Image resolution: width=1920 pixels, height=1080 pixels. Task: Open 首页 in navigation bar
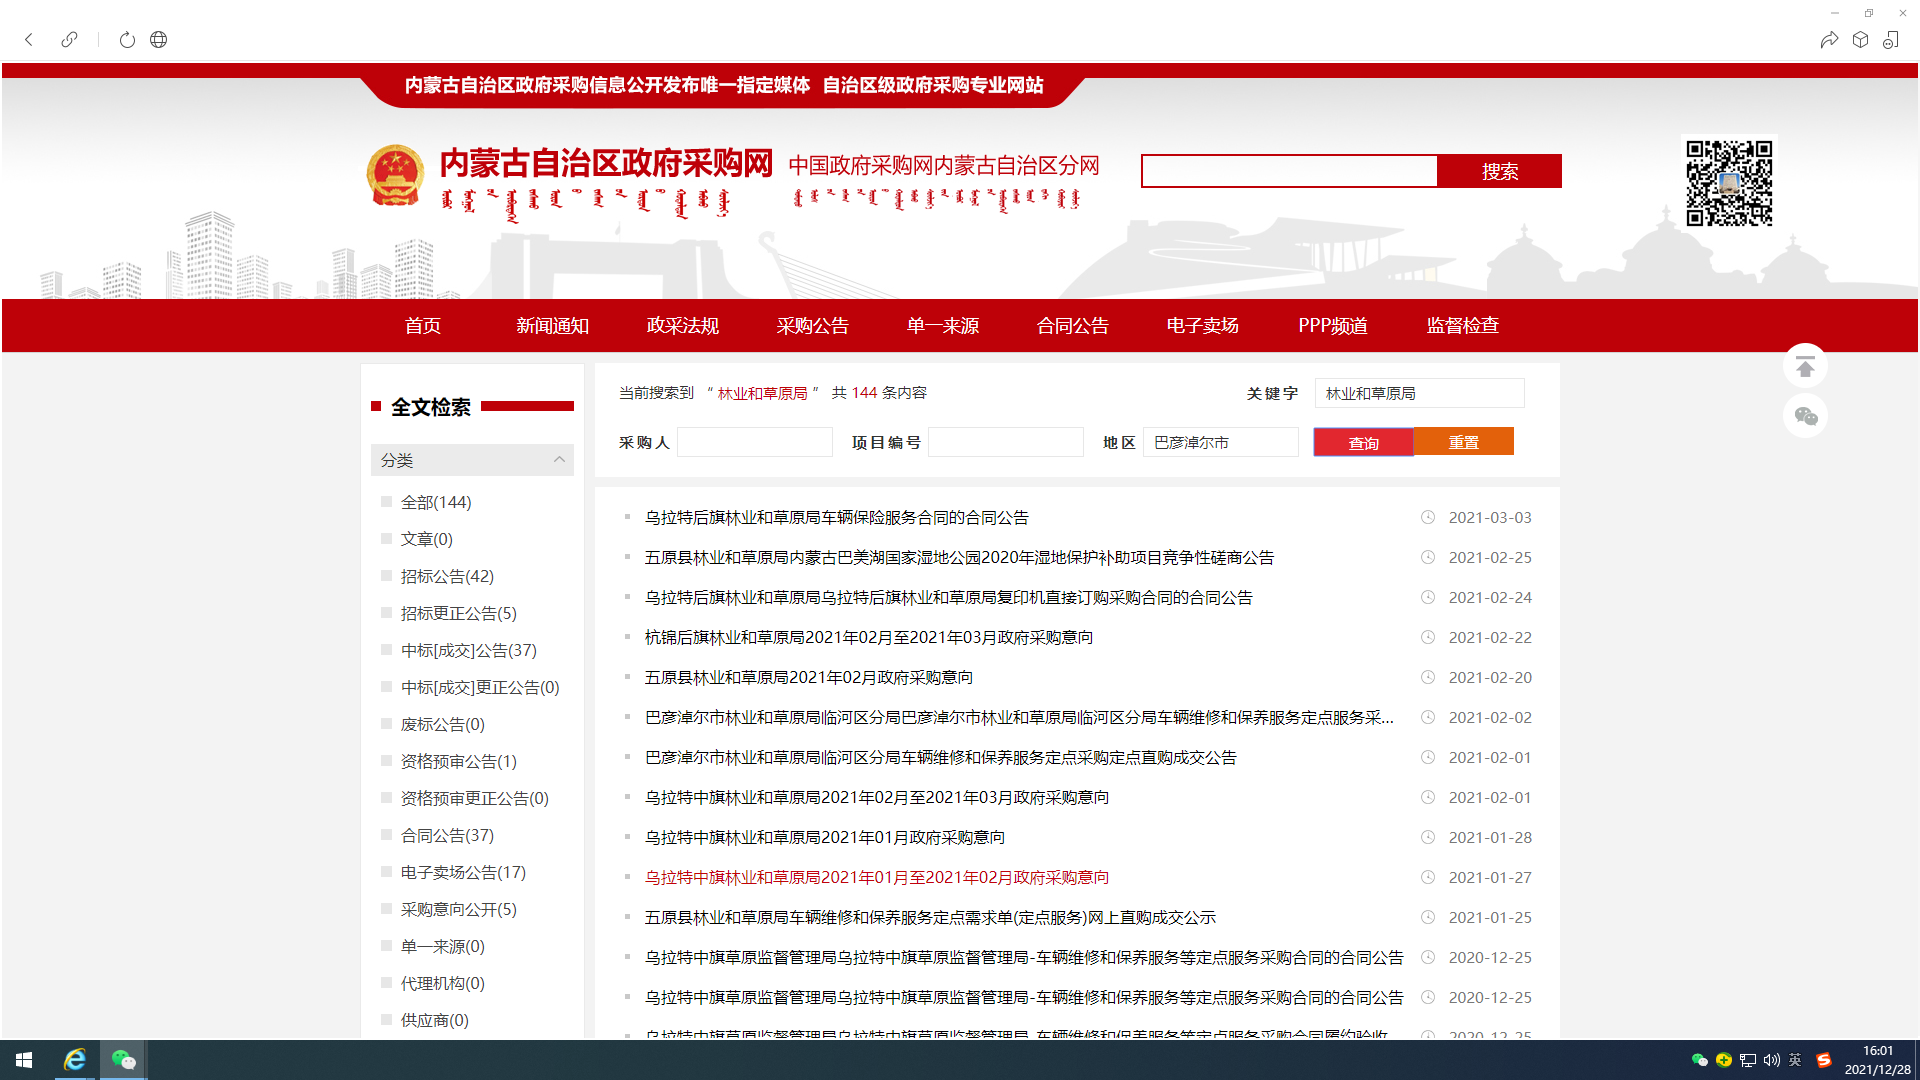[422, 326]
